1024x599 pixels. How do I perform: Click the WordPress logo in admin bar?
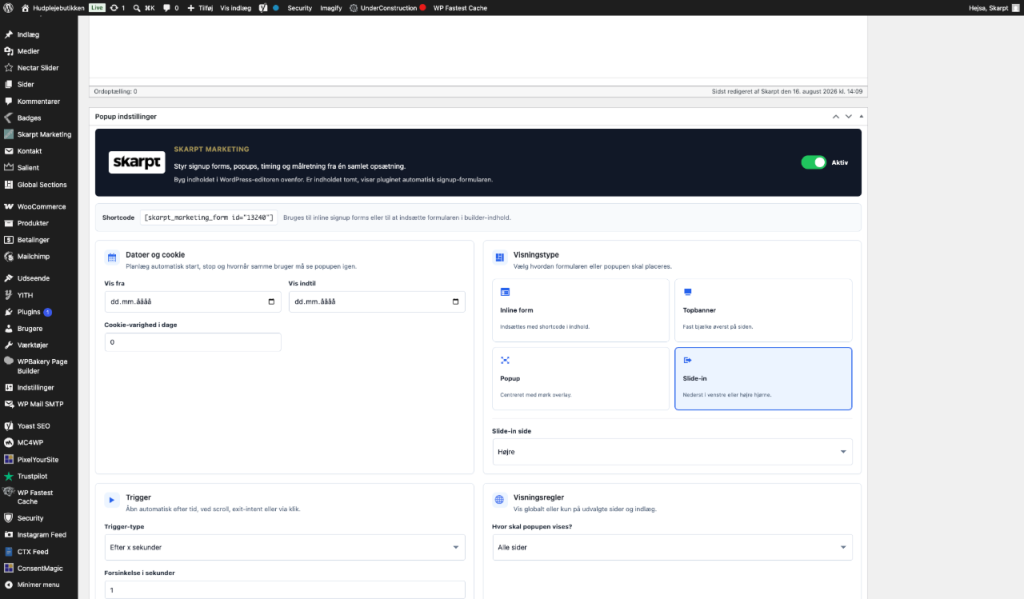(x=8, y=8)
